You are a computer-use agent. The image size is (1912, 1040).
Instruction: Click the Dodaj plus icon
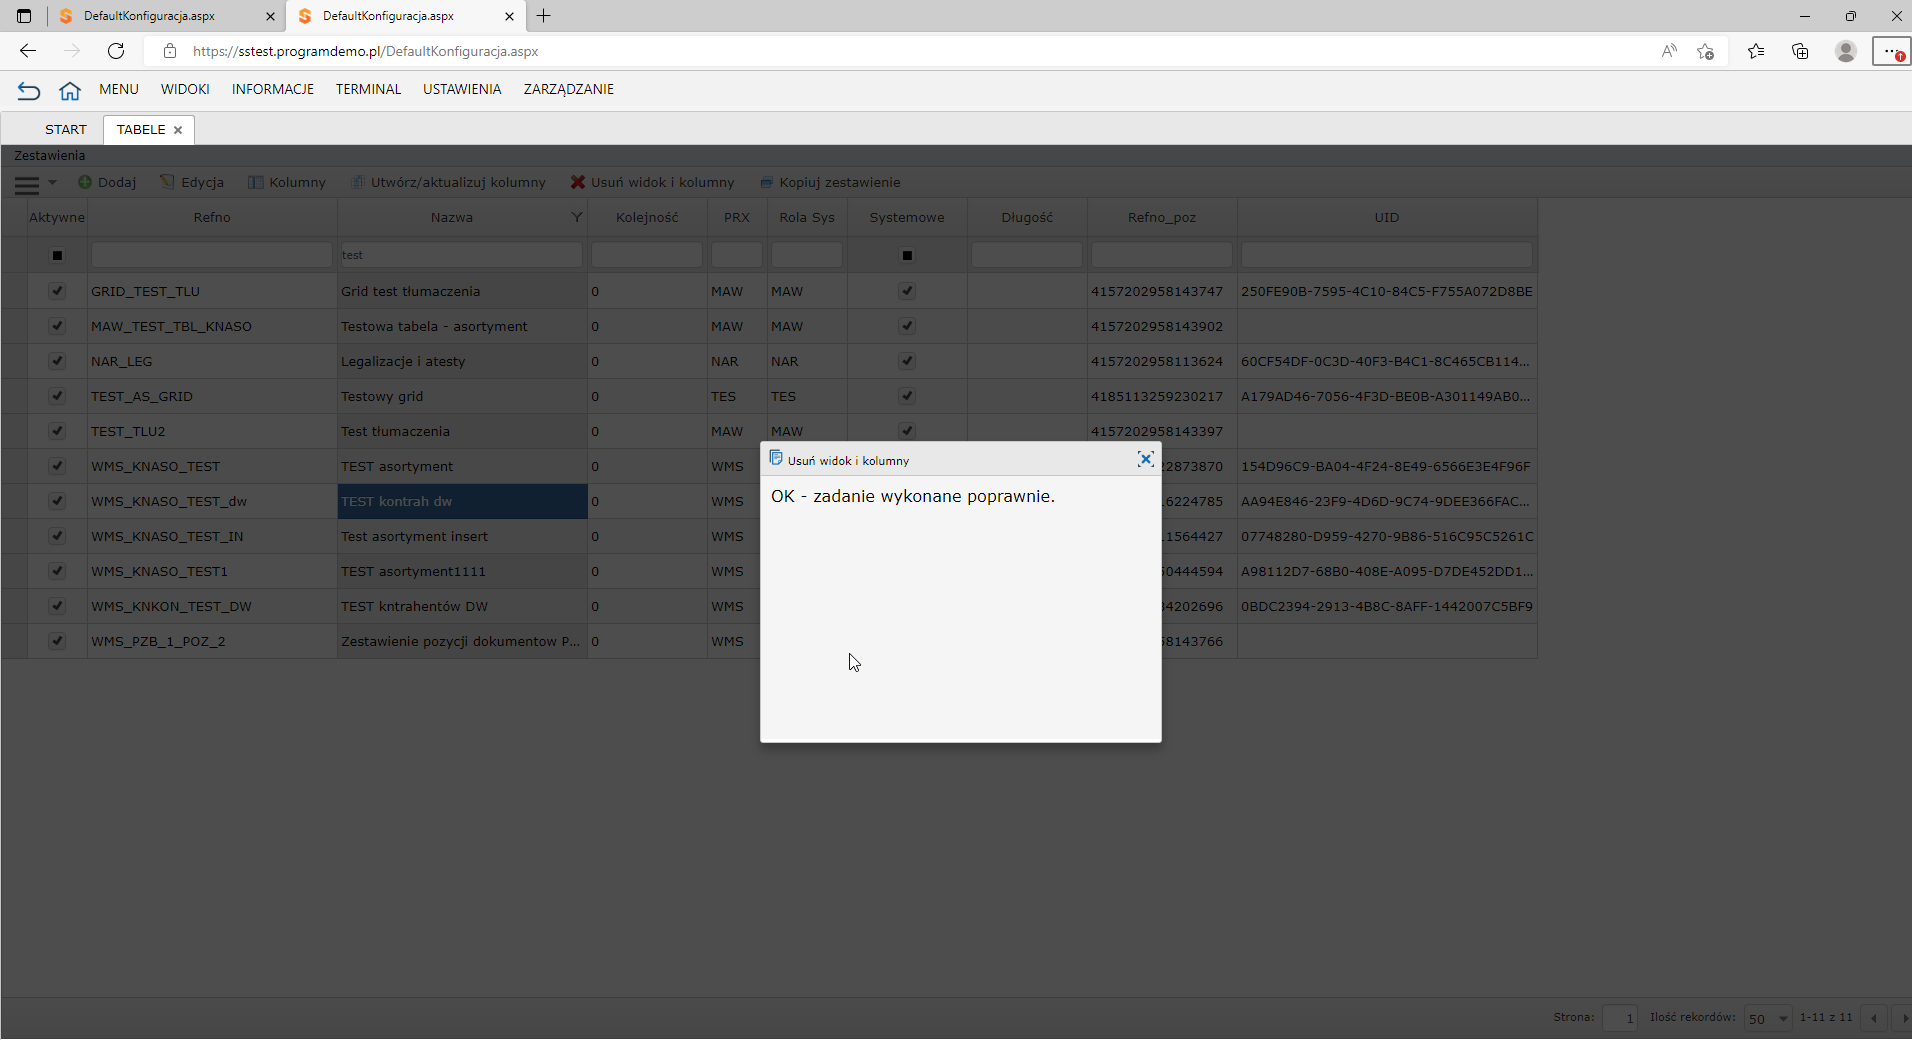[85, 182]
